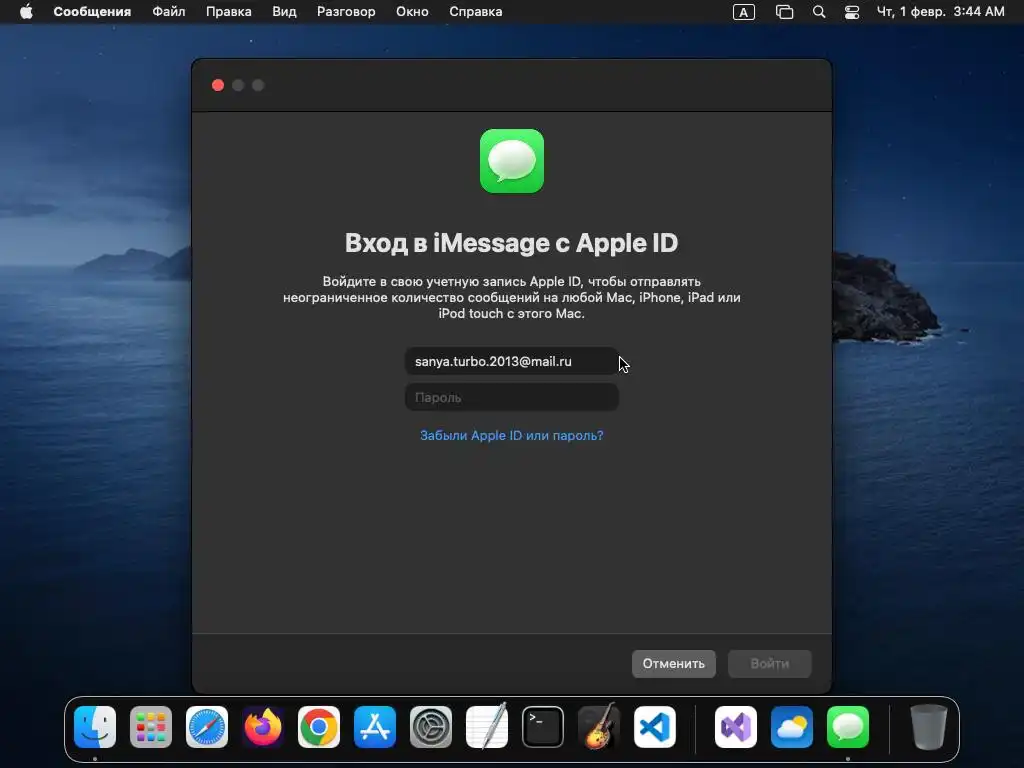Viewport: 1024px width, 768px height.
Task: Launch Safari from the Dock
Action: click(207, 727)
